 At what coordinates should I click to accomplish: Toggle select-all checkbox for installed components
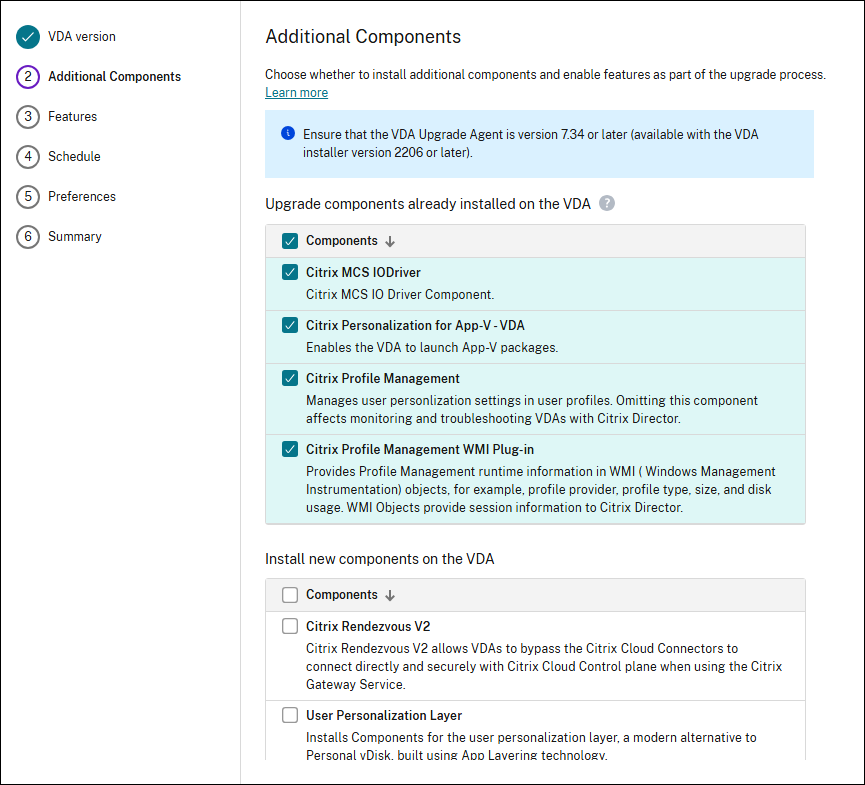[x=290, y=241]
